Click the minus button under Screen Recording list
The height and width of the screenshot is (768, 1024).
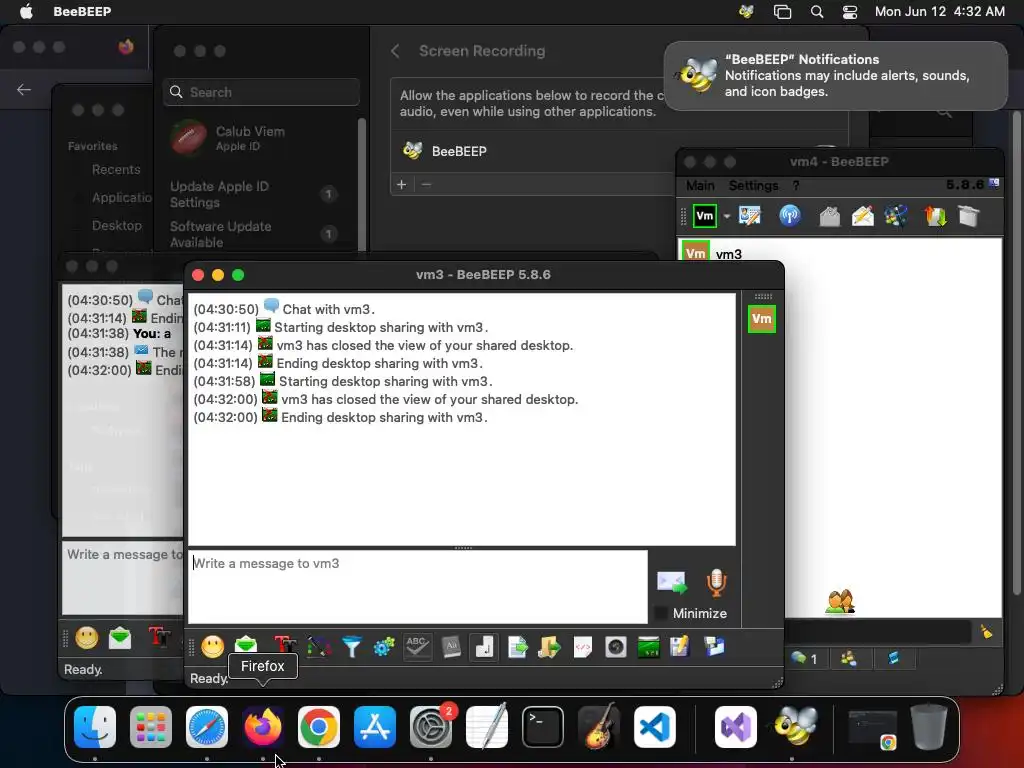(x=426, y=185)
